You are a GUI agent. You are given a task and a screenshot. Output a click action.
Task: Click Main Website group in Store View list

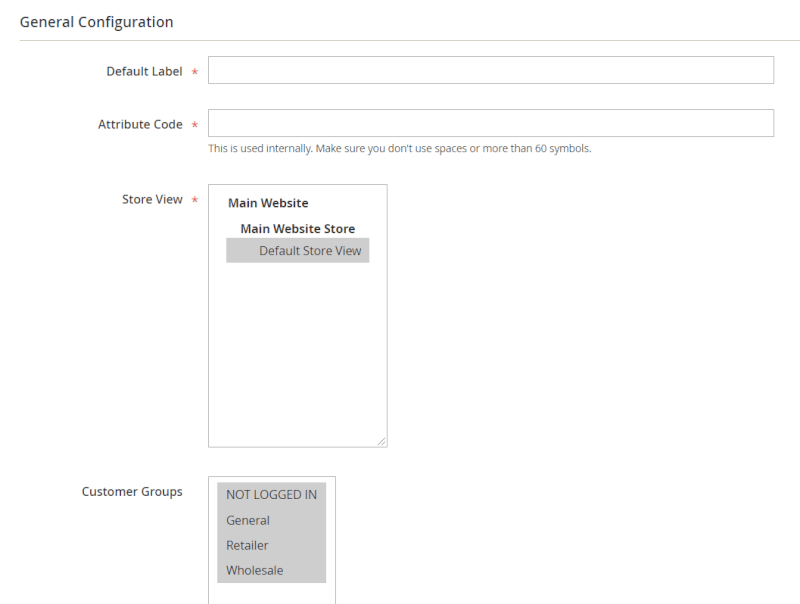[268, 203]
